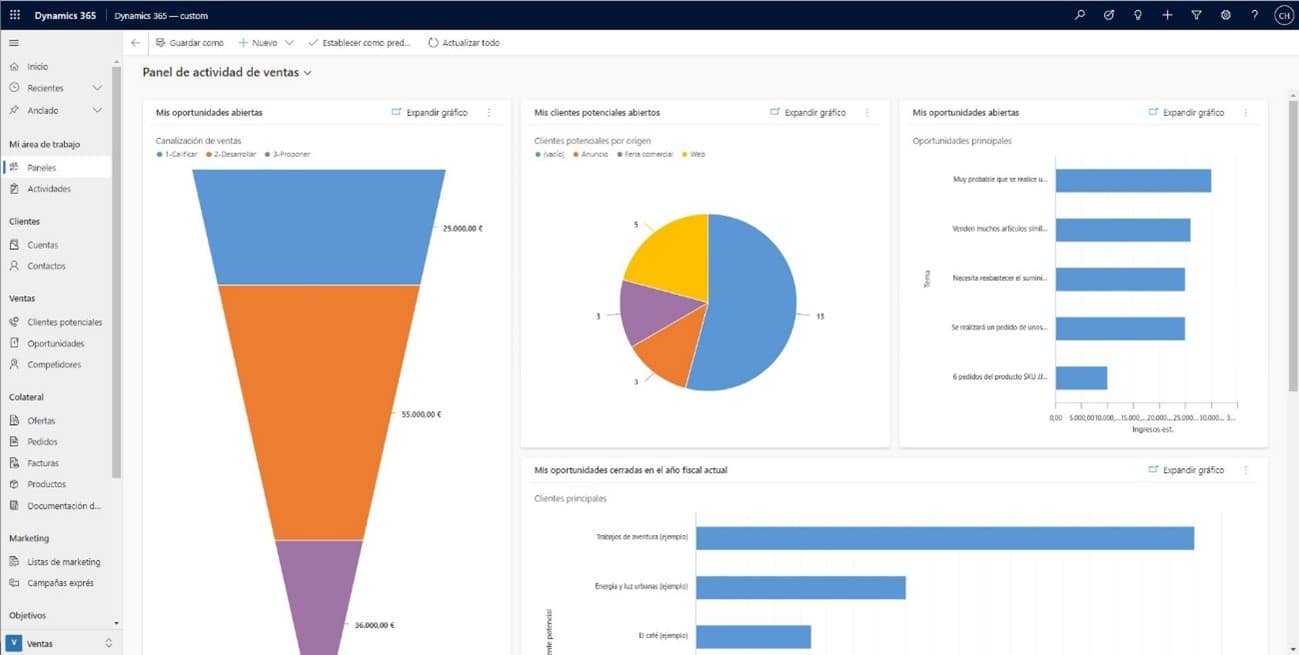Click the blue 25.000,00 € funnel segment

(x=318, y=227)
